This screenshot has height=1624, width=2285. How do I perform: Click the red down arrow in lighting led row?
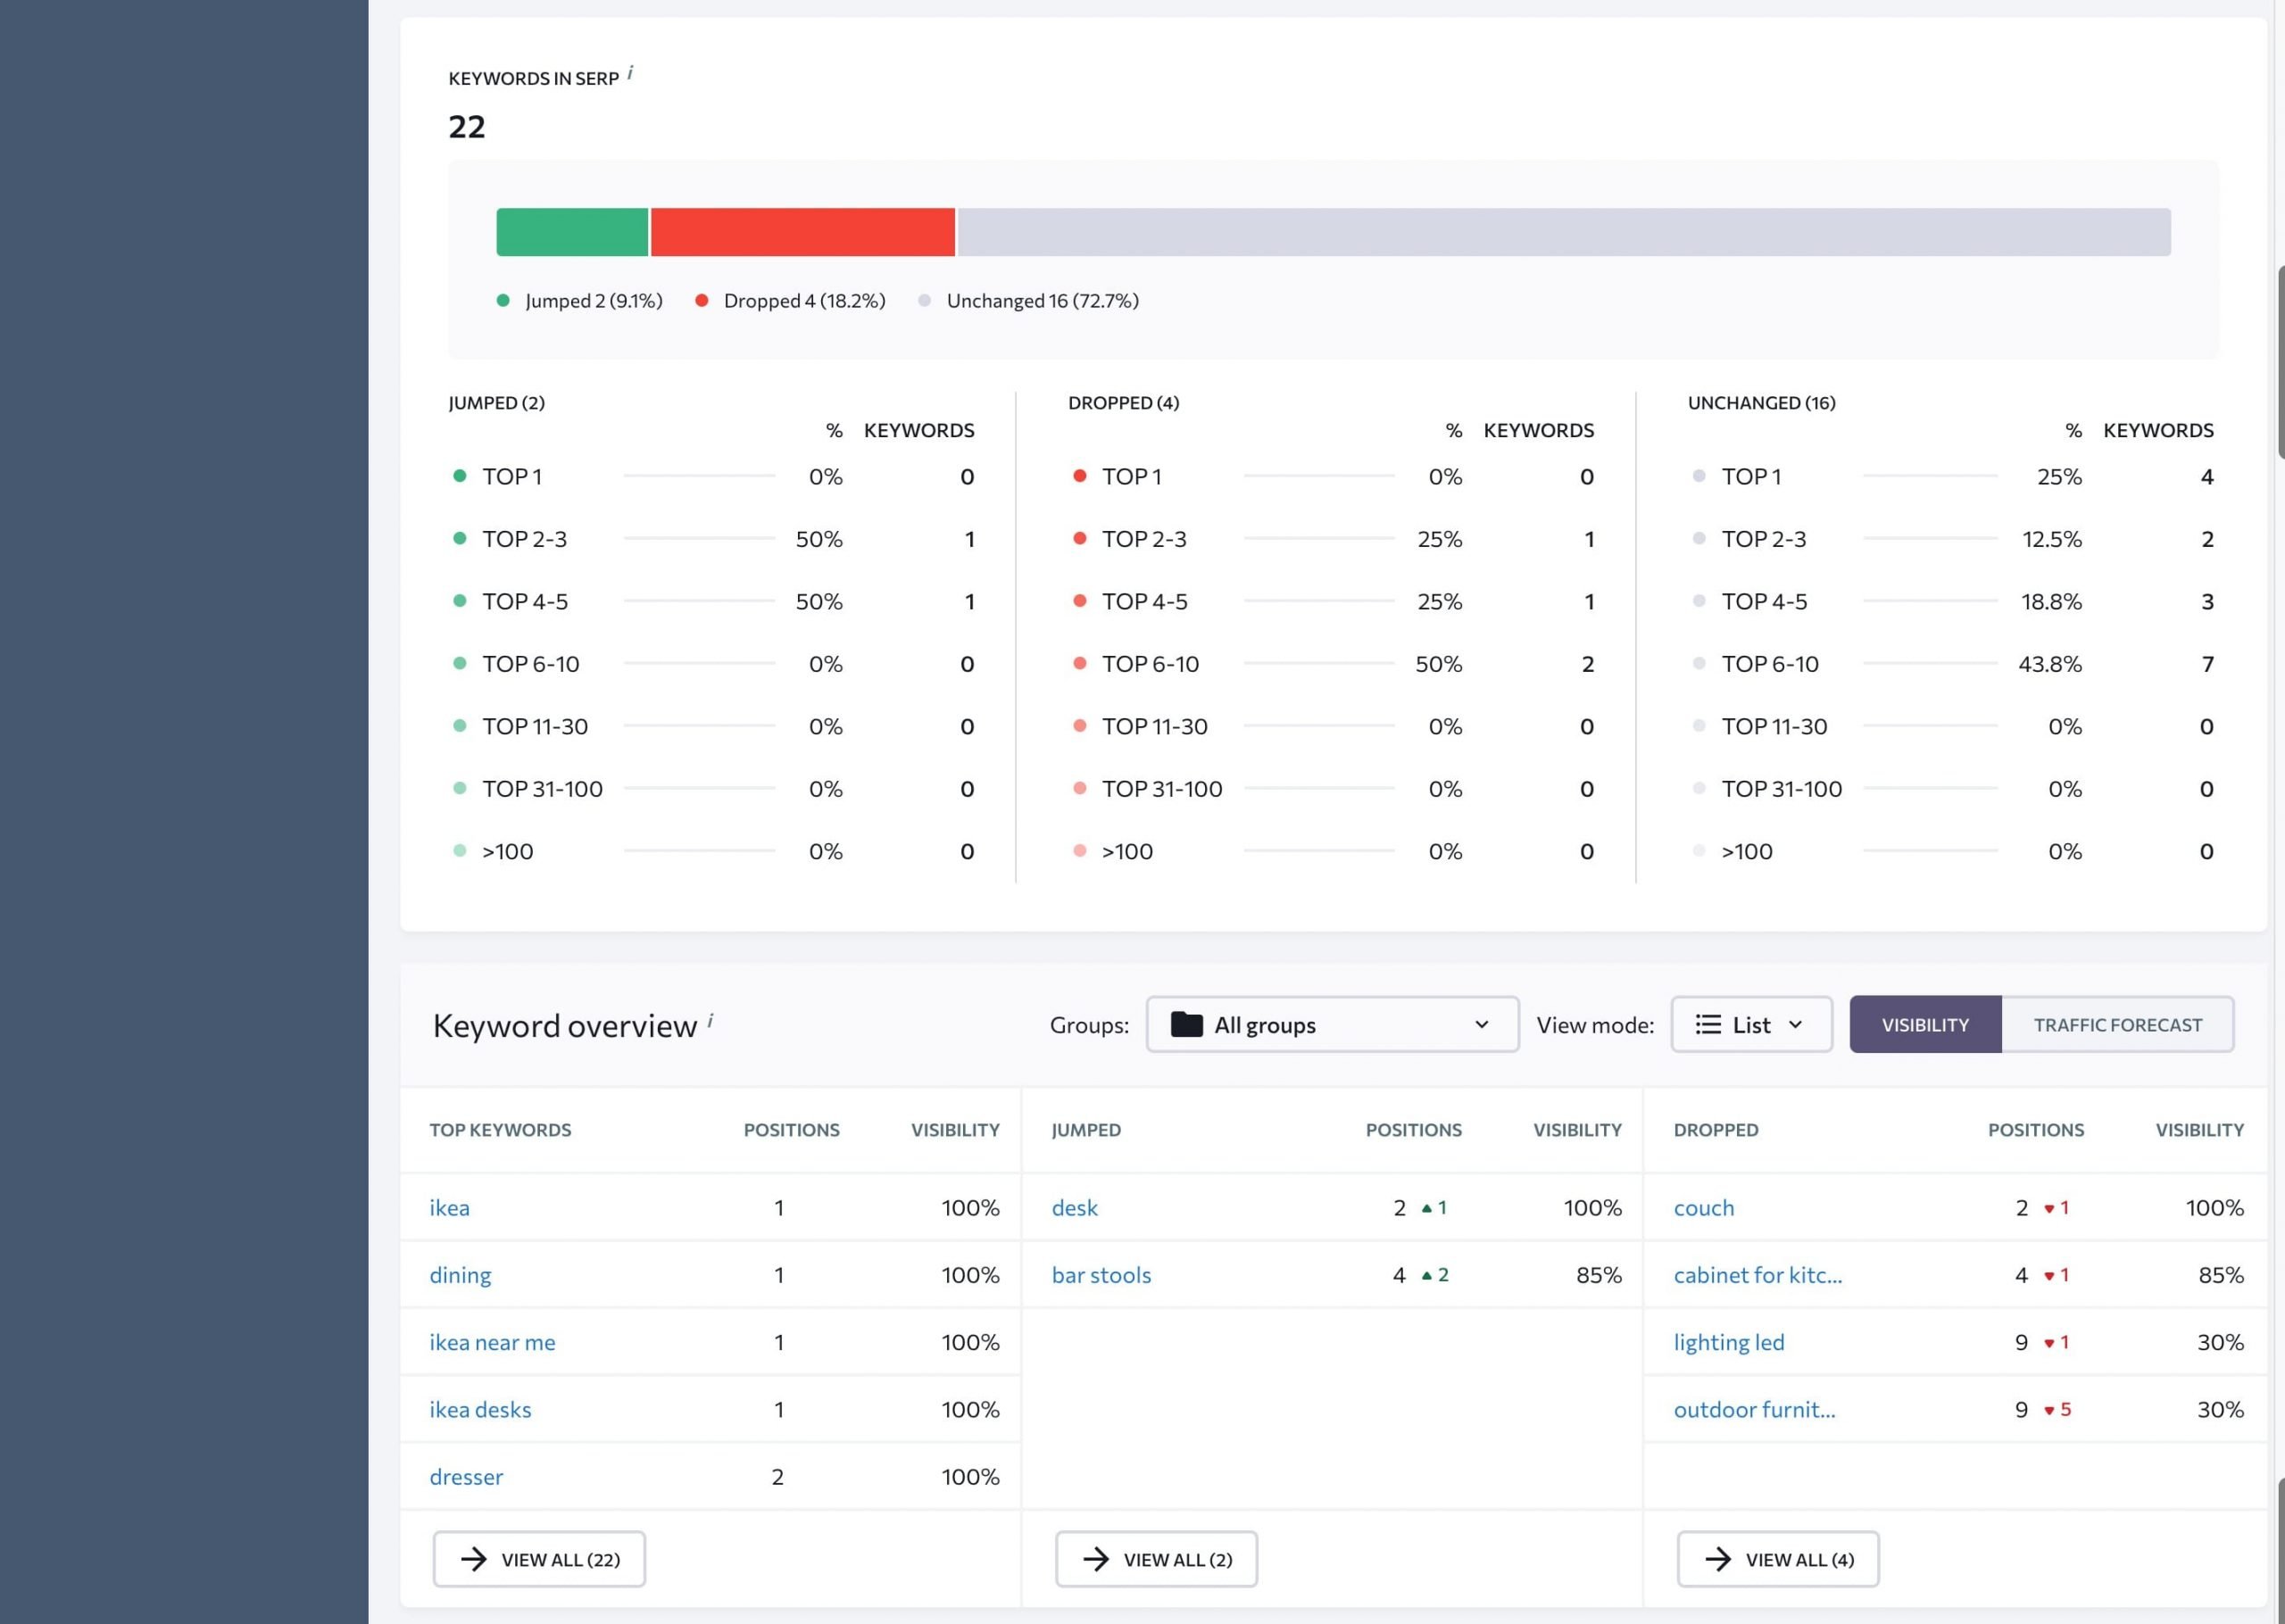click(2049, 1343)
